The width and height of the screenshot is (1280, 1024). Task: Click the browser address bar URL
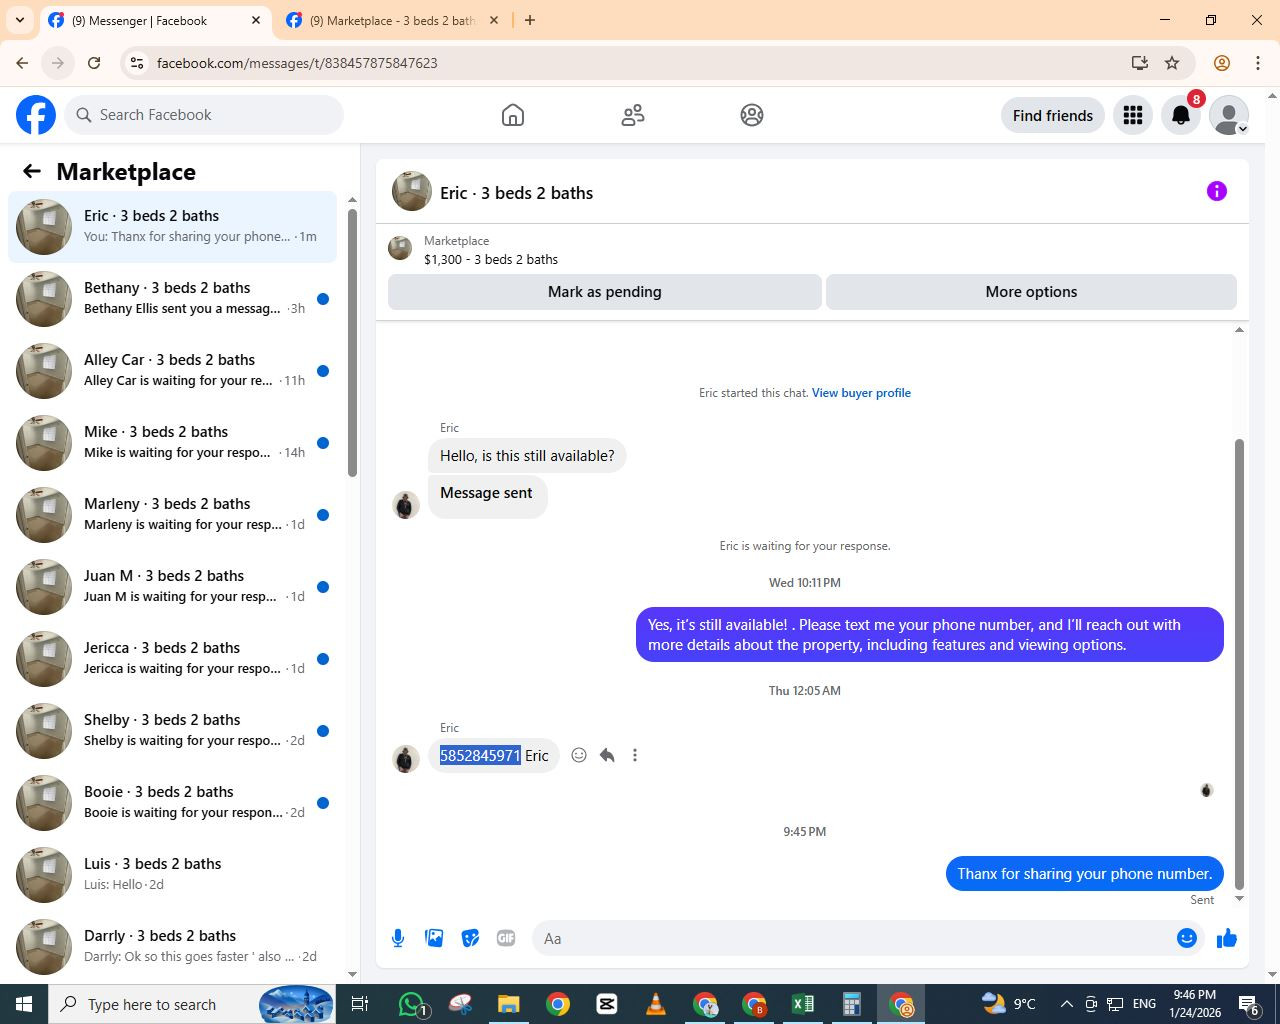point(297,63)
